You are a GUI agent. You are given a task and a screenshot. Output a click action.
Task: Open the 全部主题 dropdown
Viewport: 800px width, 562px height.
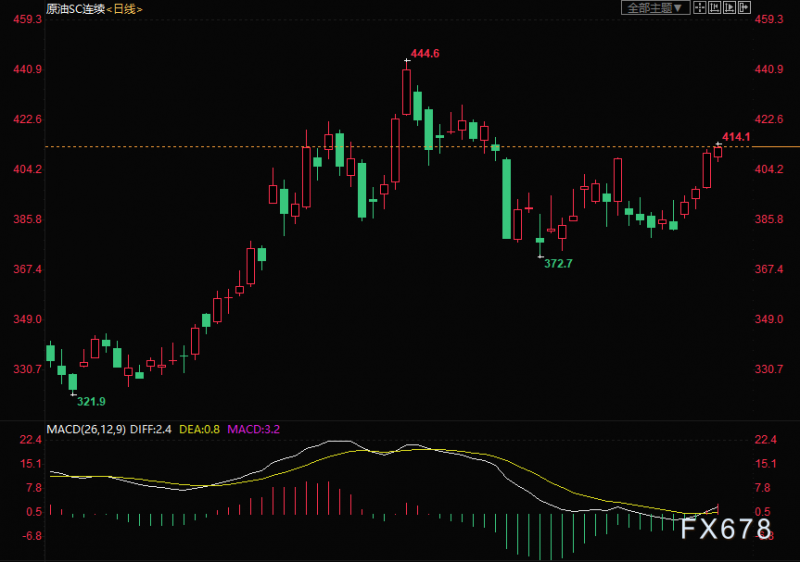655,8
